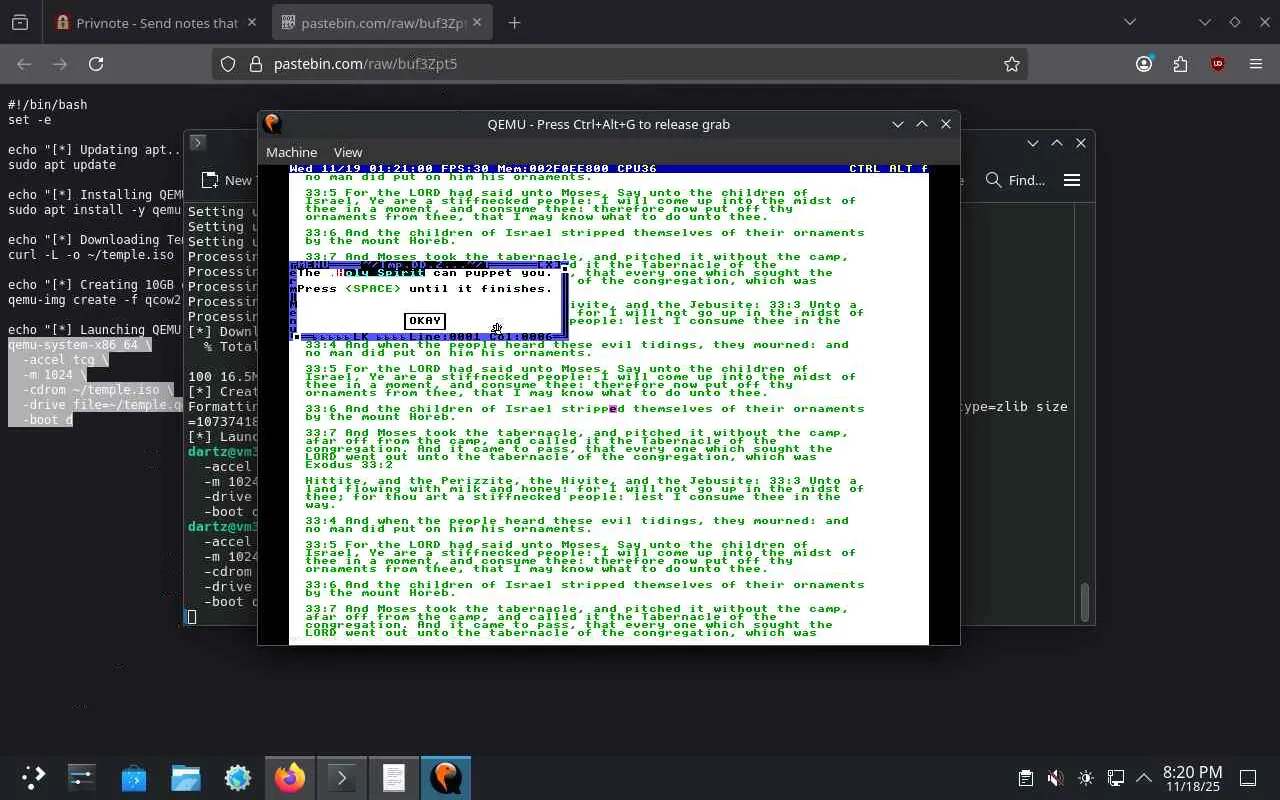
Task: Launch the Discover software store
Action: (134, 777)
